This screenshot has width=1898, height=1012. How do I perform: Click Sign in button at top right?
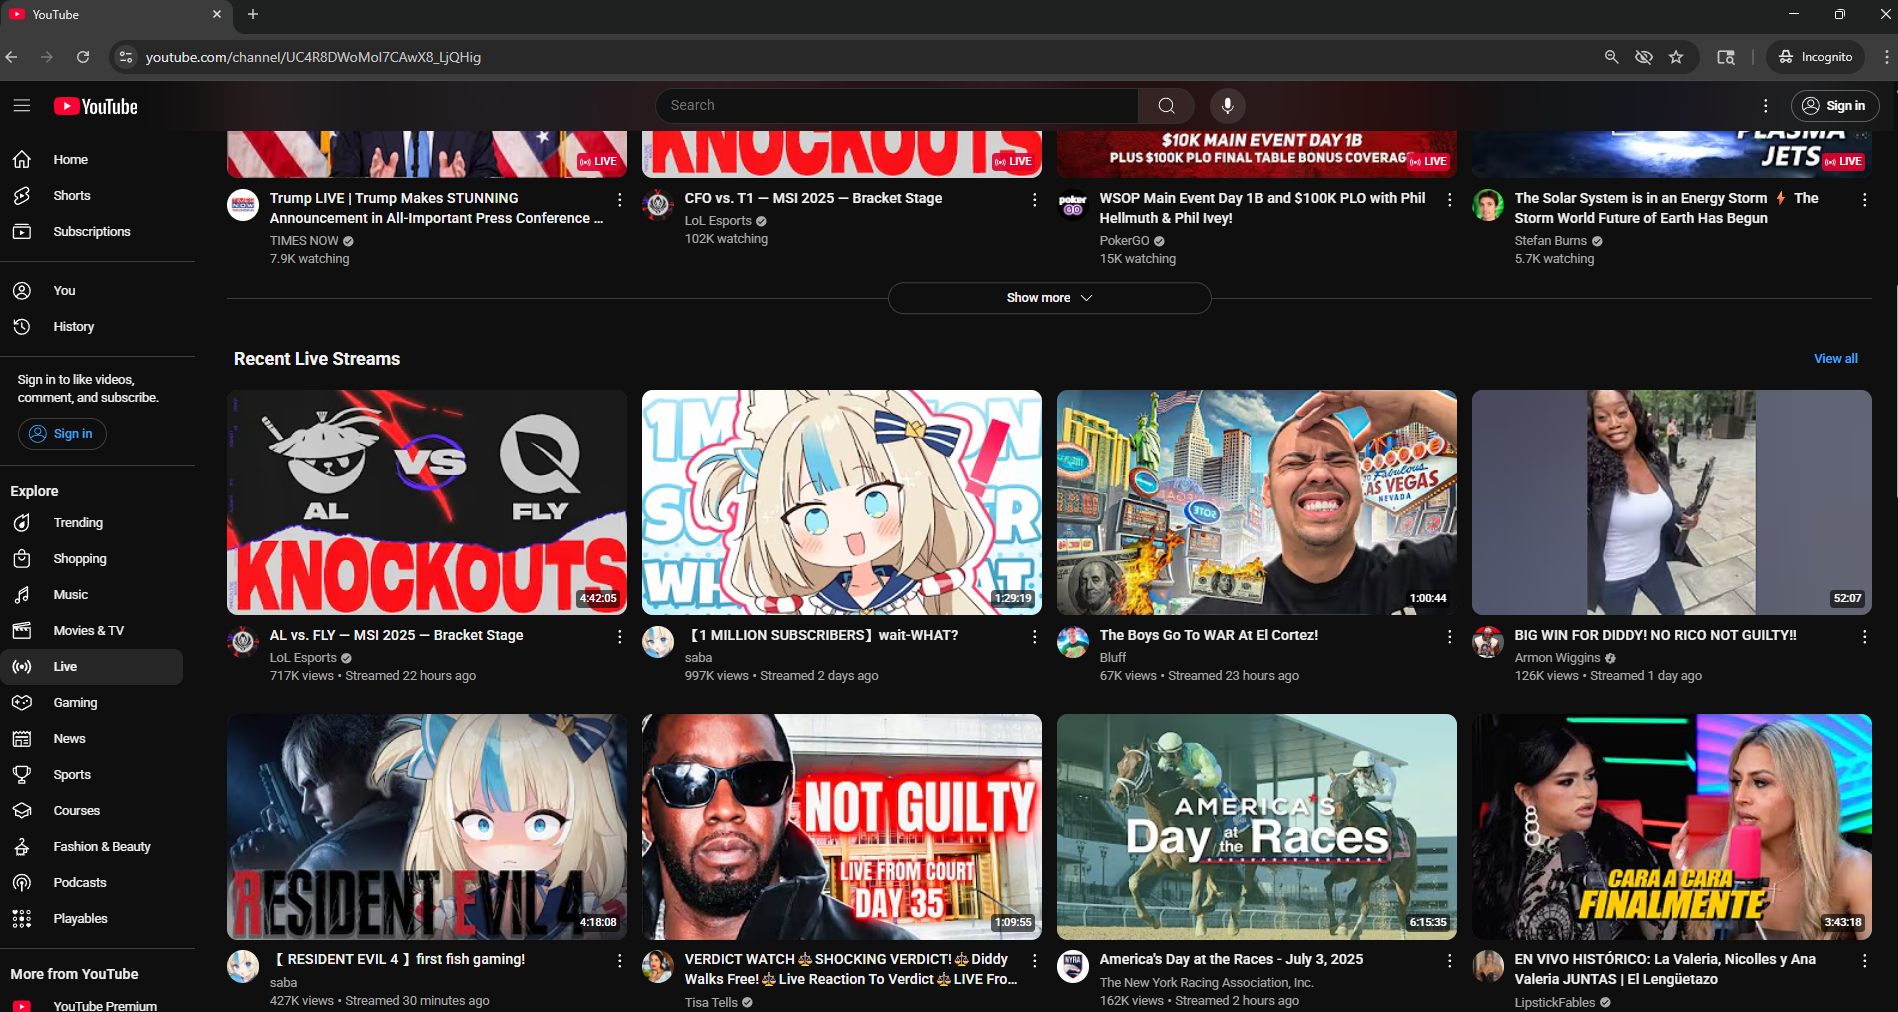[1834, 106]
